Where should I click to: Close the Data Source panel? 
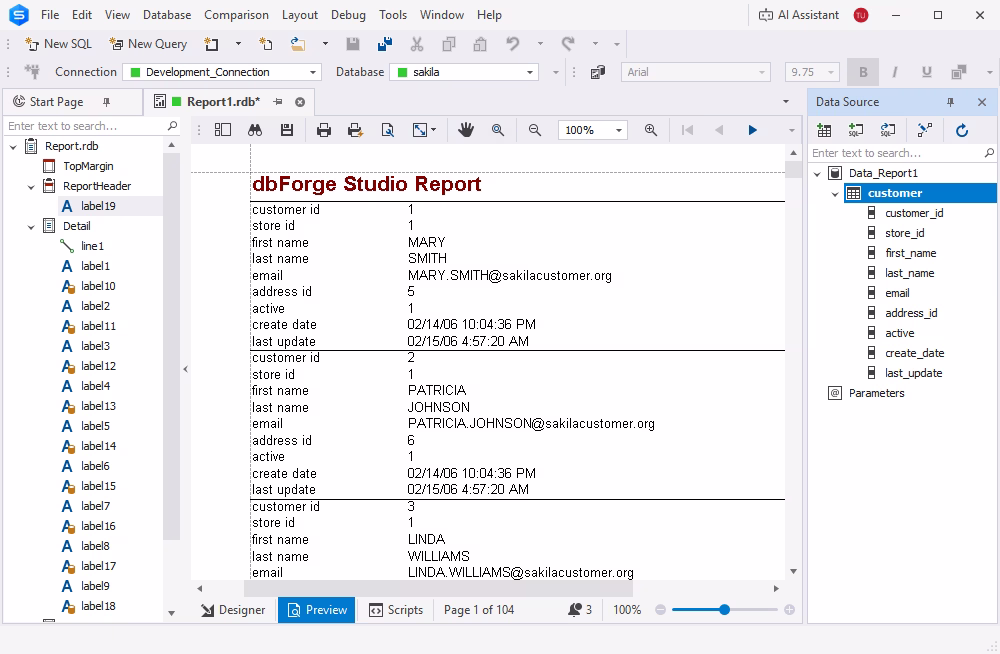[982, 102]
